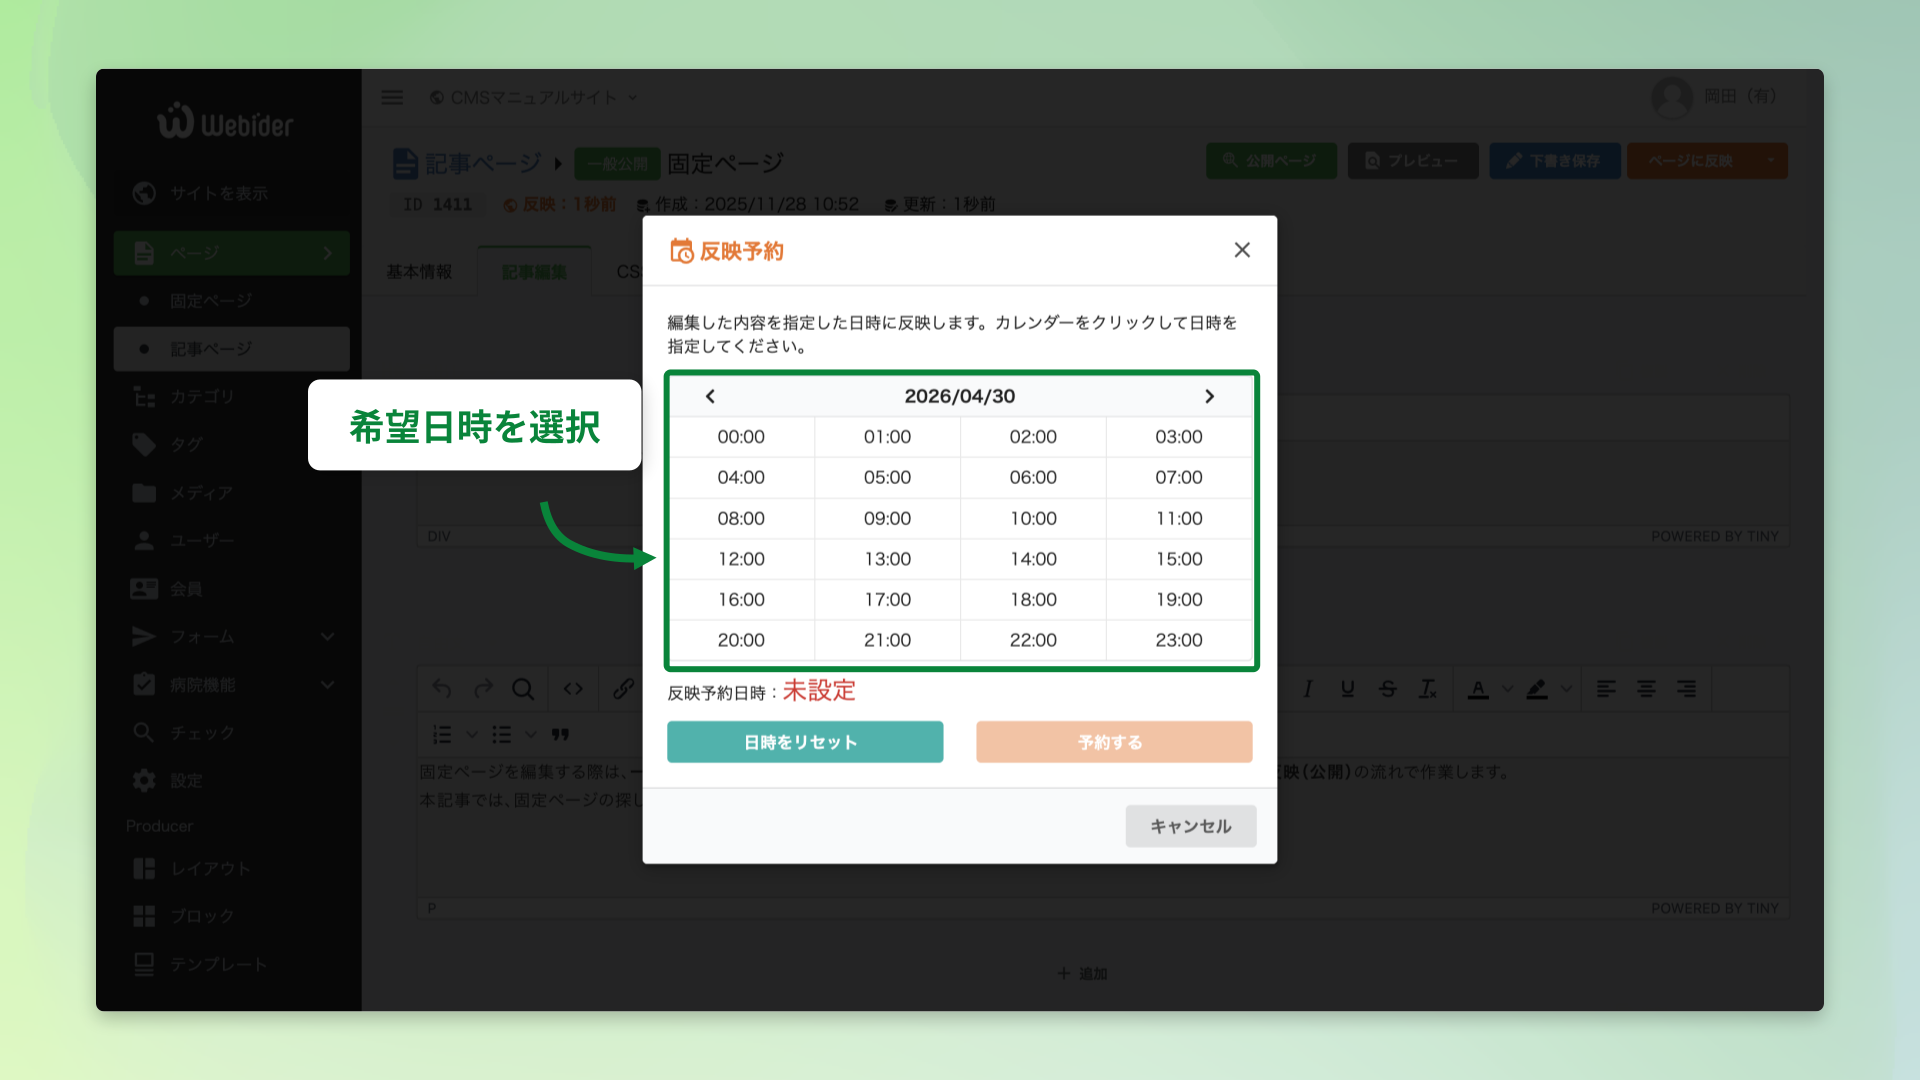1920x1080 pixels.
Task: Open レイアウト icon in sidebar
Action: [x=144, y=868]
